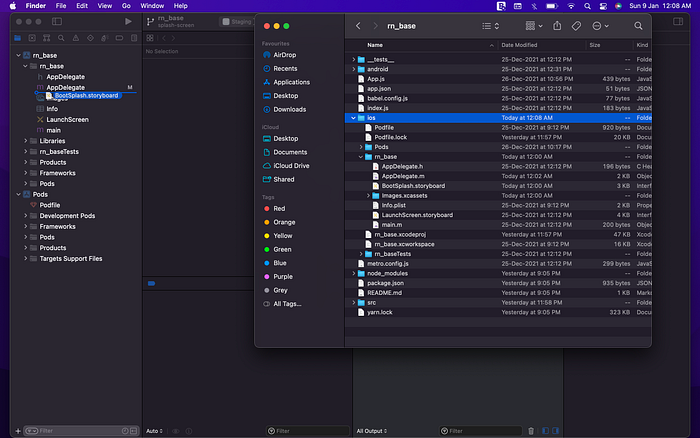Open the Issue navigator warning icon
This screenshot has height=438, width=700.
click(x=76, y=38)
